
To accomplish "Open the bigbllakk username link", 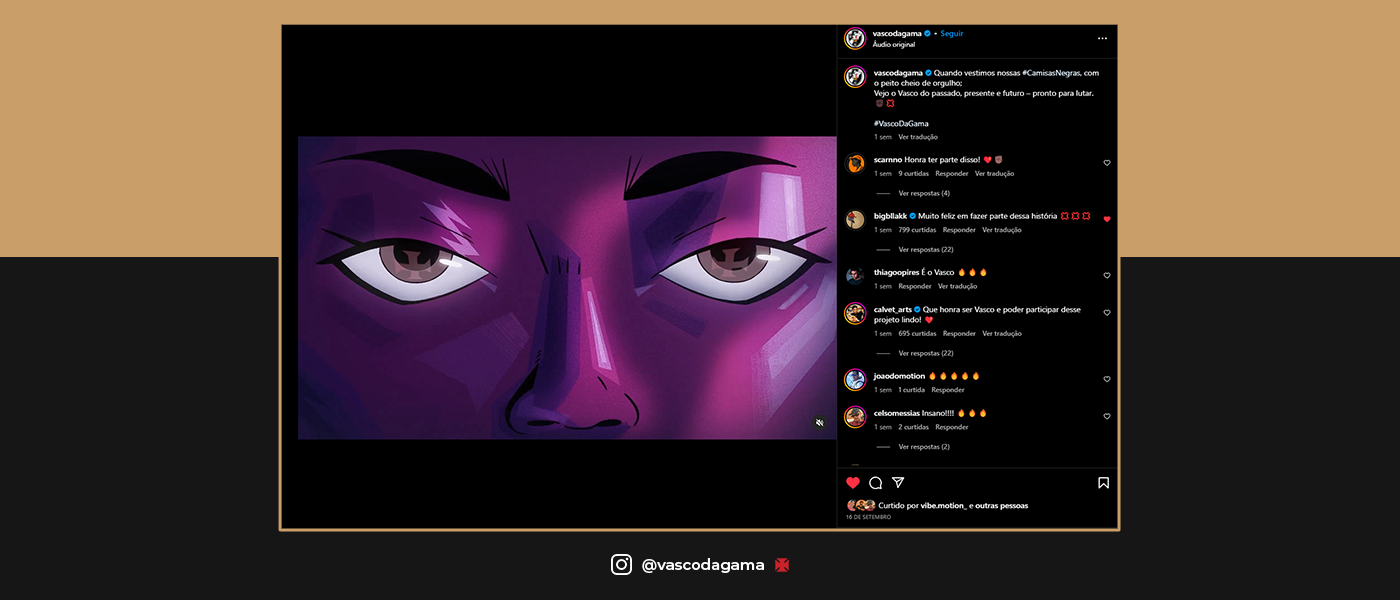I will pos(890,216).
